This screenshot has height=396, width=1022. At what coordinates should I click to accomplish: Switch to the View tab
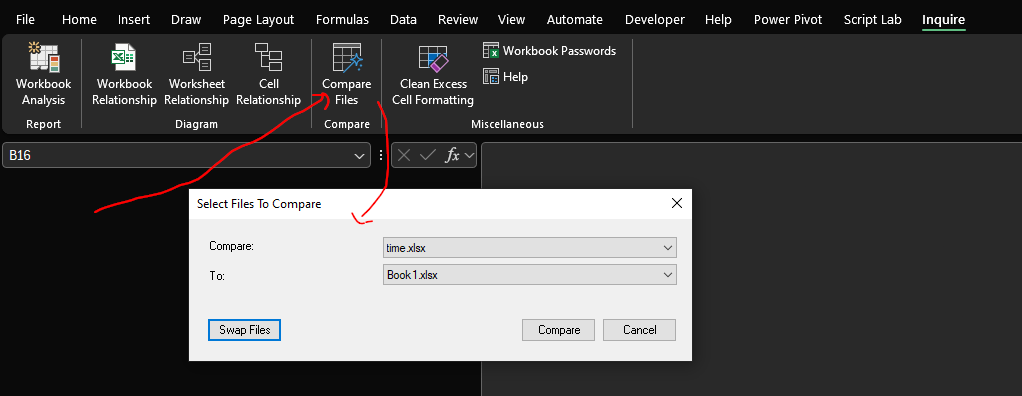click(512, 20)
